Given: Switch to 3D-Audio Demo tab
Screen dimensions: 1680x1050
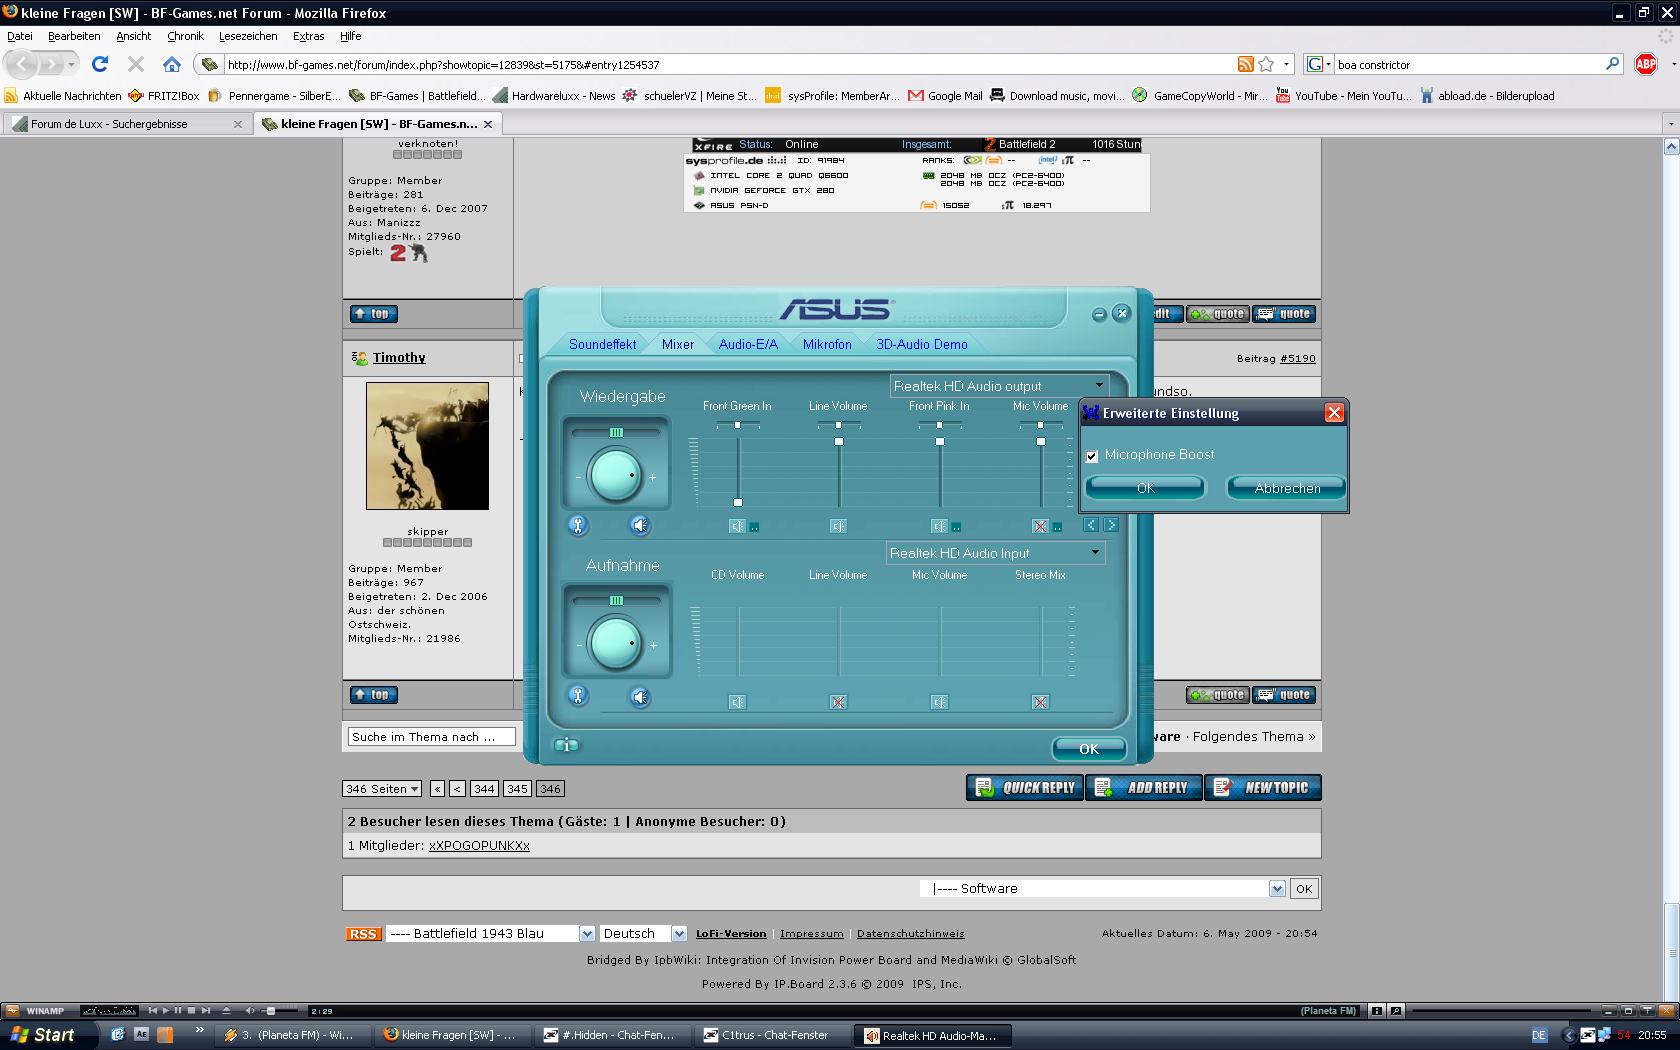Looking at the screenshot, I should (x=922, y=344).
